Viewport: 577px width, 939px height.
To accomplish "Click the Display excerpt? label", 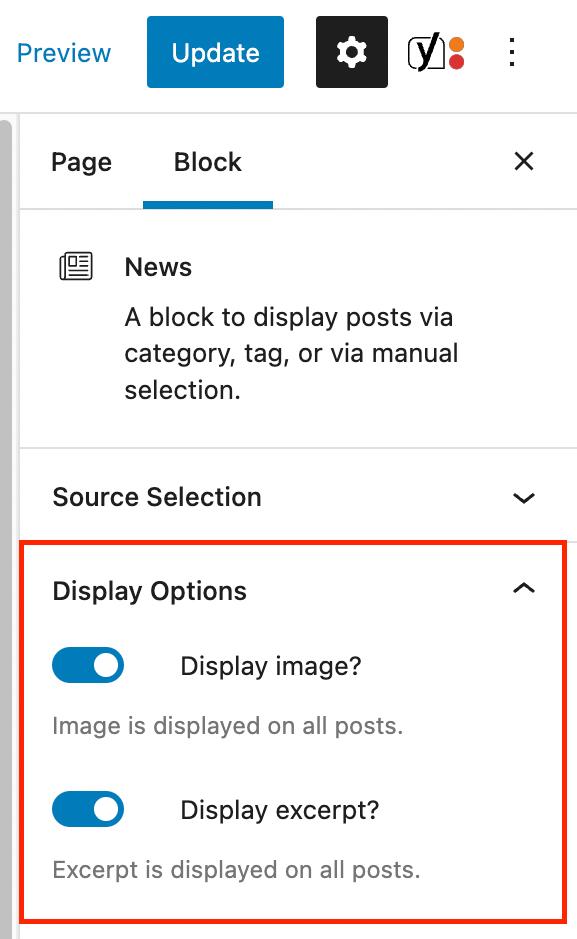I will (280, 810).
